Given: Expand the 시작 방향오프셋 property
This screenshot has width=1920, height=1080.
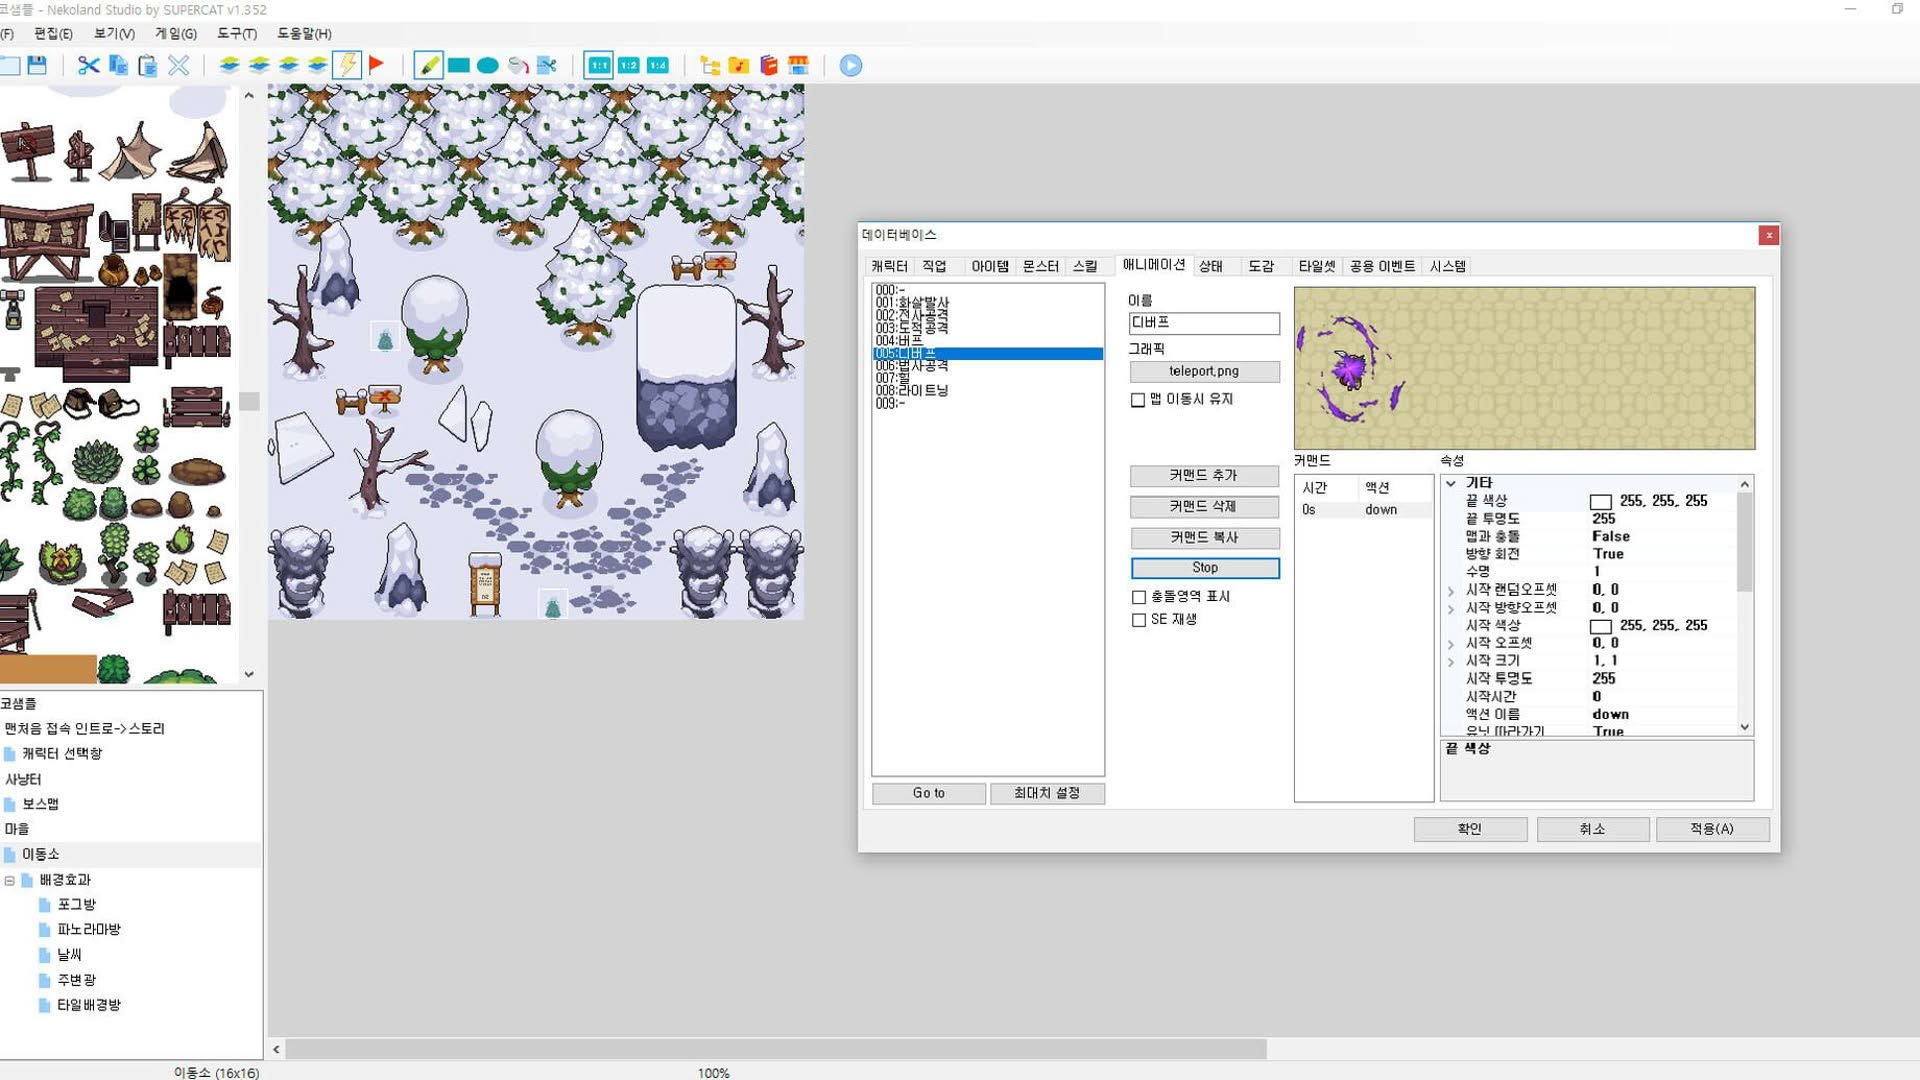Looking at the screenshot, I should pos(1451,609).
